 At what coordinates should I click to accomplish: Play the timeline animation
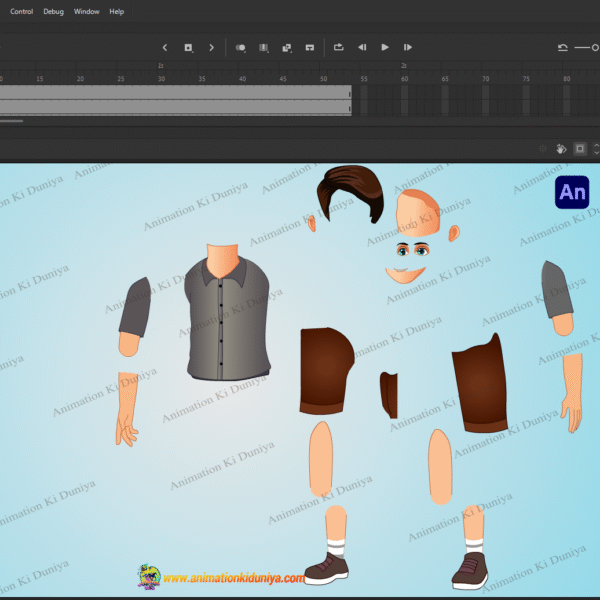pos(385,47)
